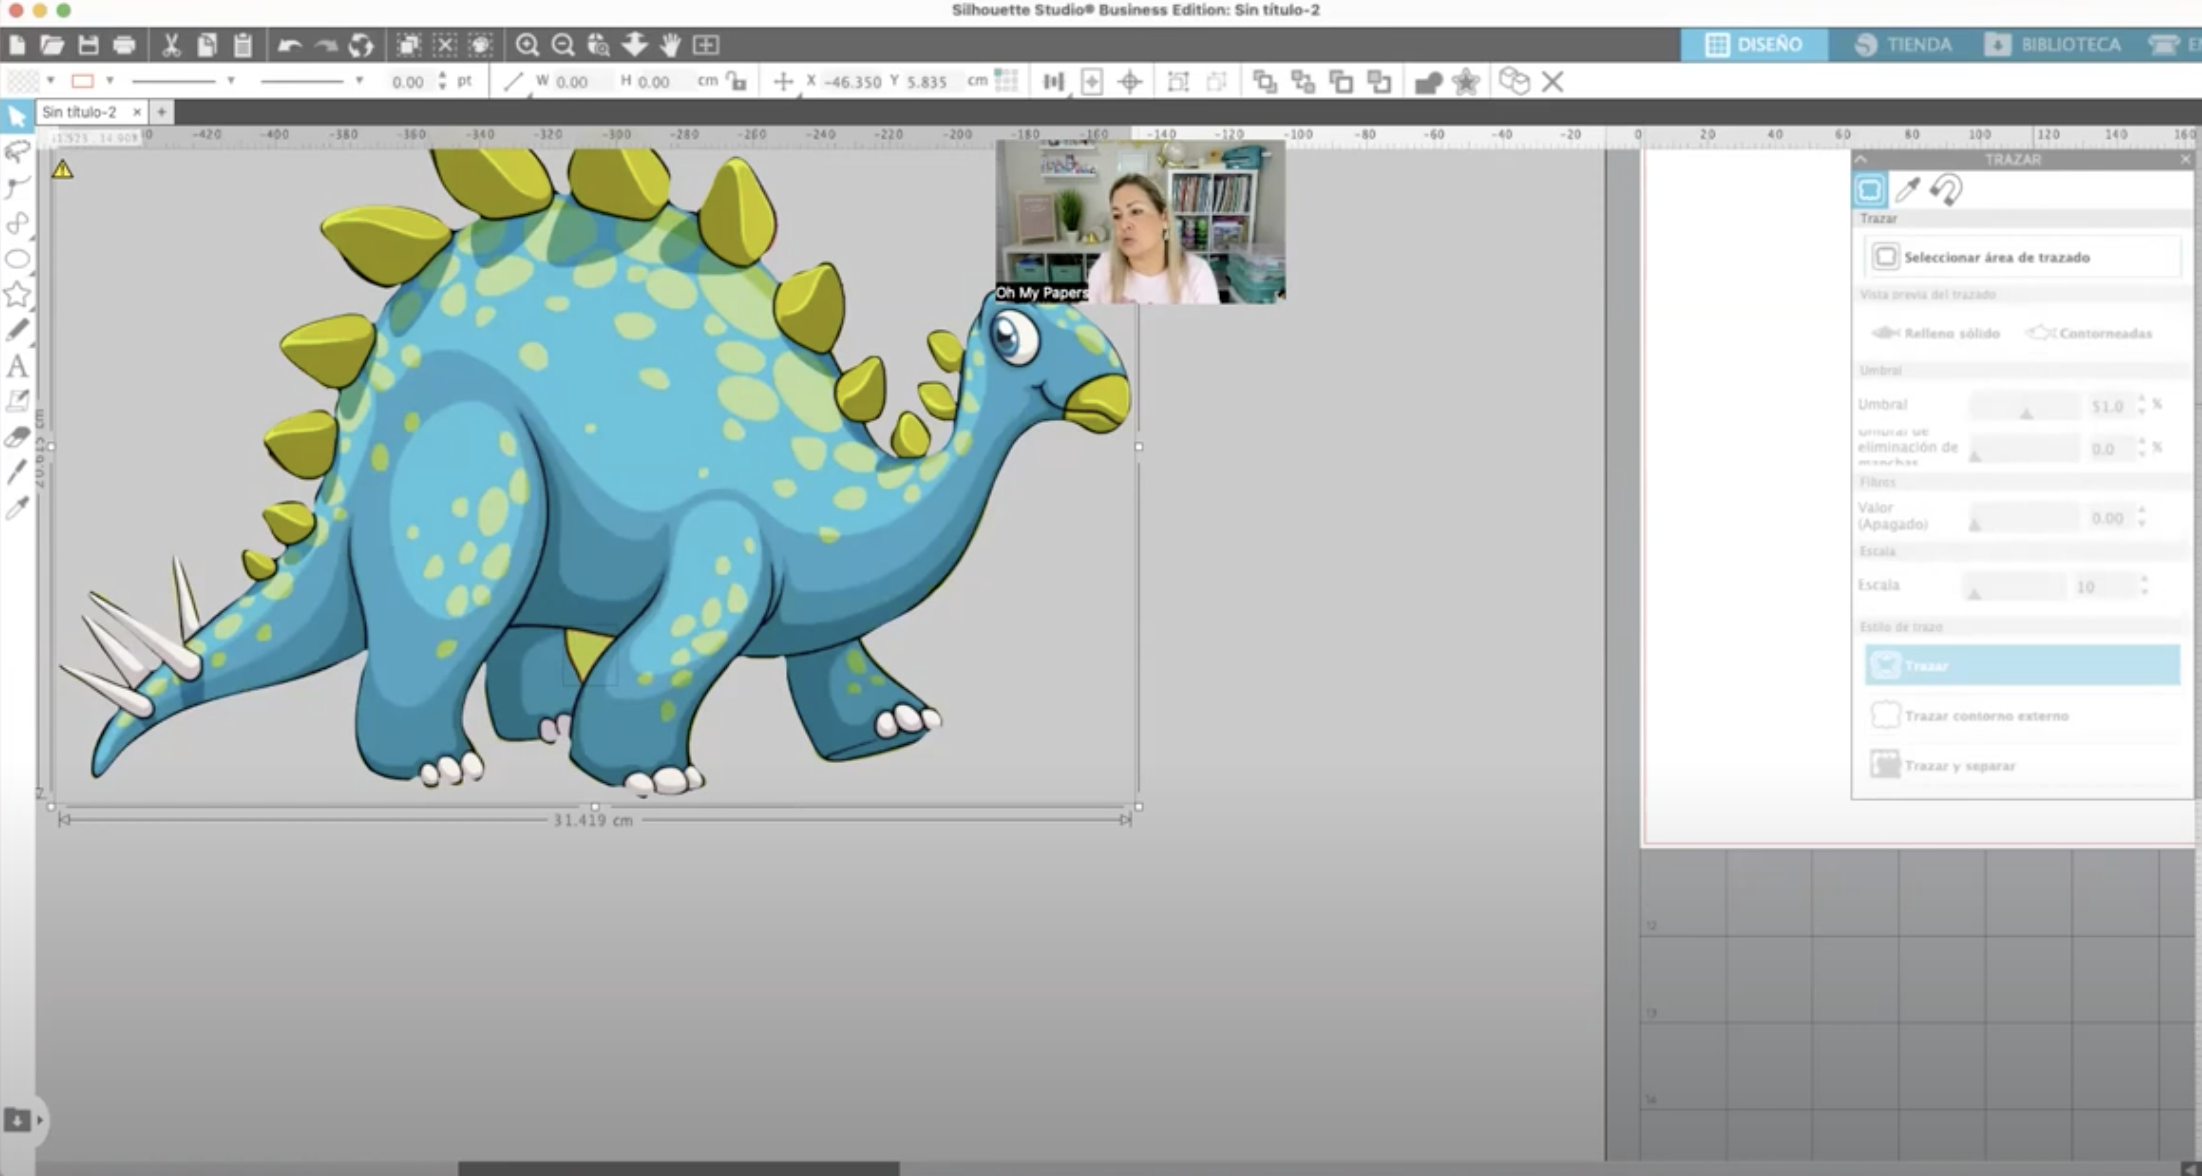Viewport: 2202px width, 1176px height.
Task: Undo the last action
Action: [289, 45]
